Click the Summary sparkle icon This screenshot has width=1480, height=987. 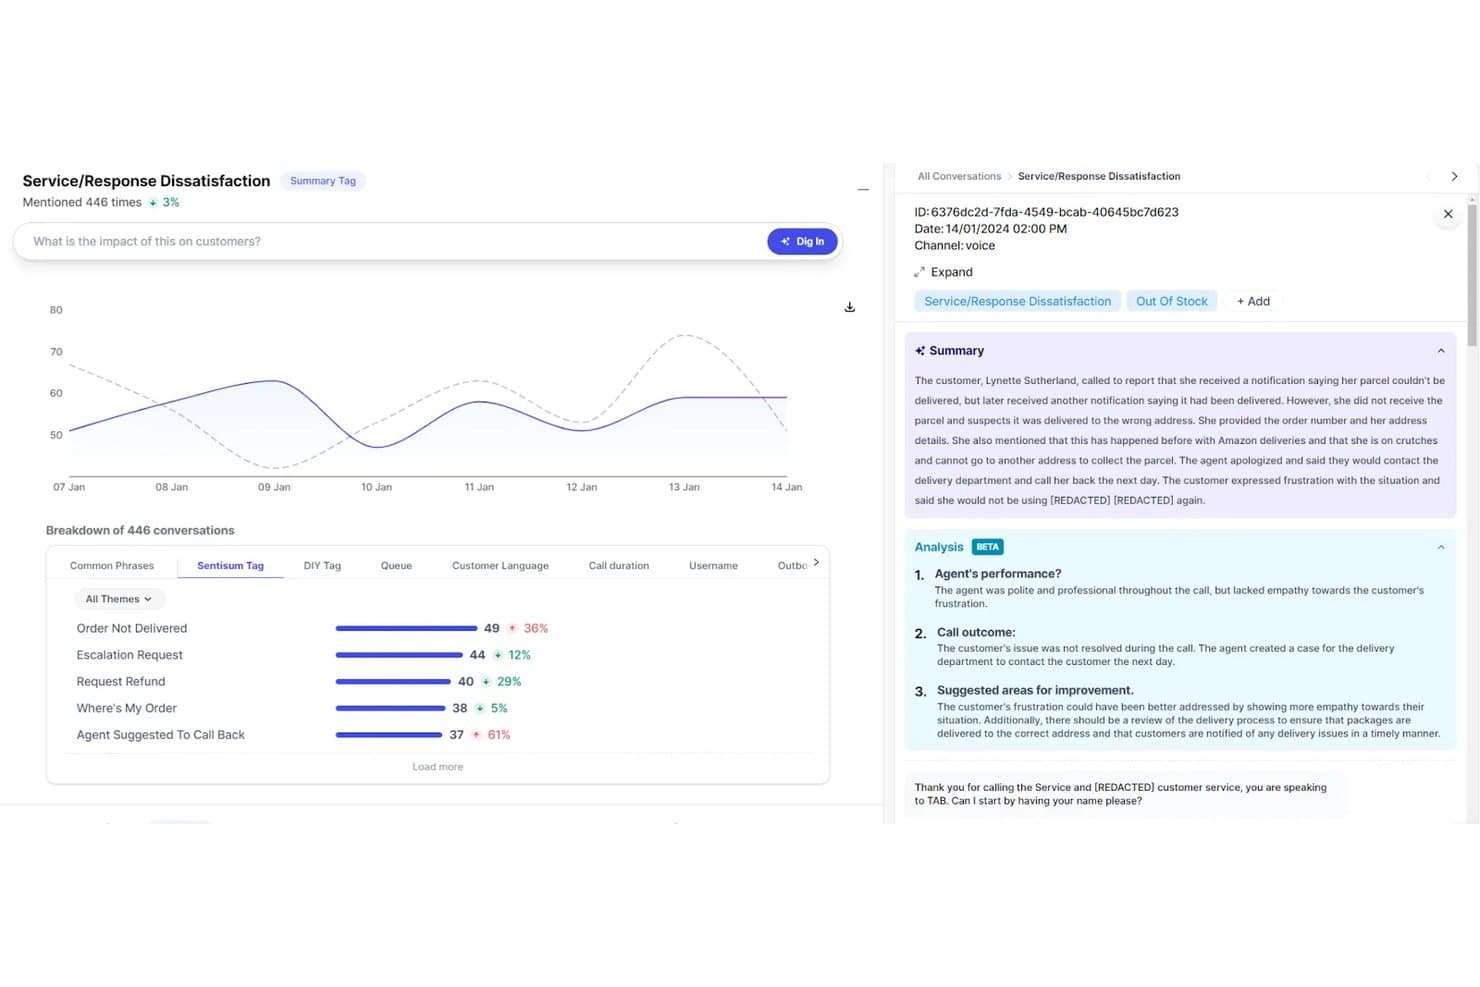pyautogui.click(x=920, y=351)
